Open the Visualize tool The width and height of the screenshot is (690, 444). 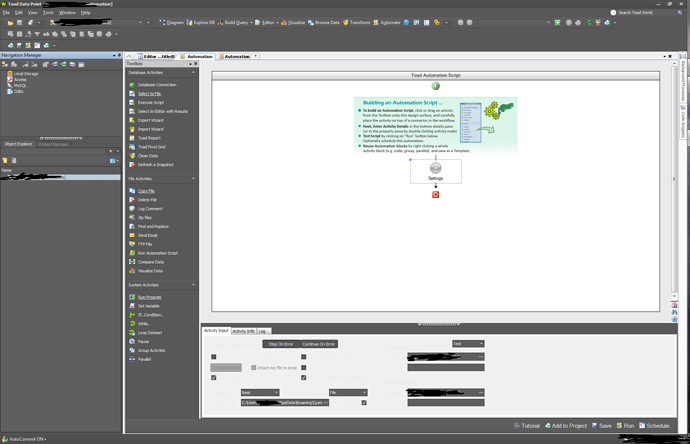[293, 22]
